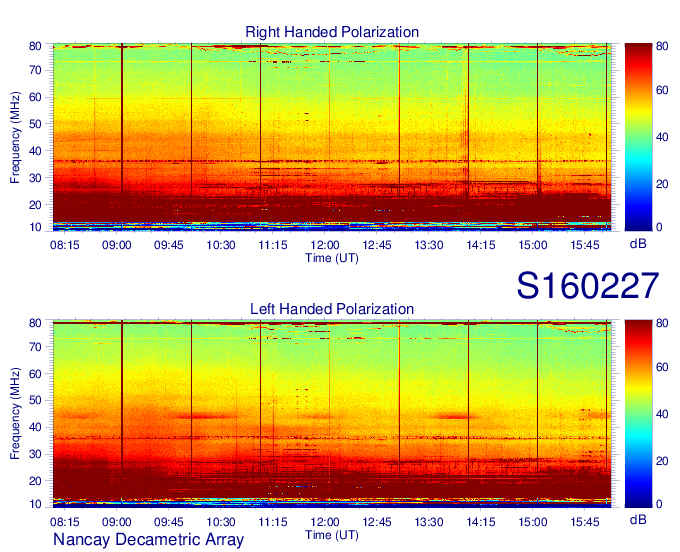Click the 70 MHz tick on the top frequency axis
The width and height of the screenshot is (680, 552).
pyautogui.click(x=35, y=70)
